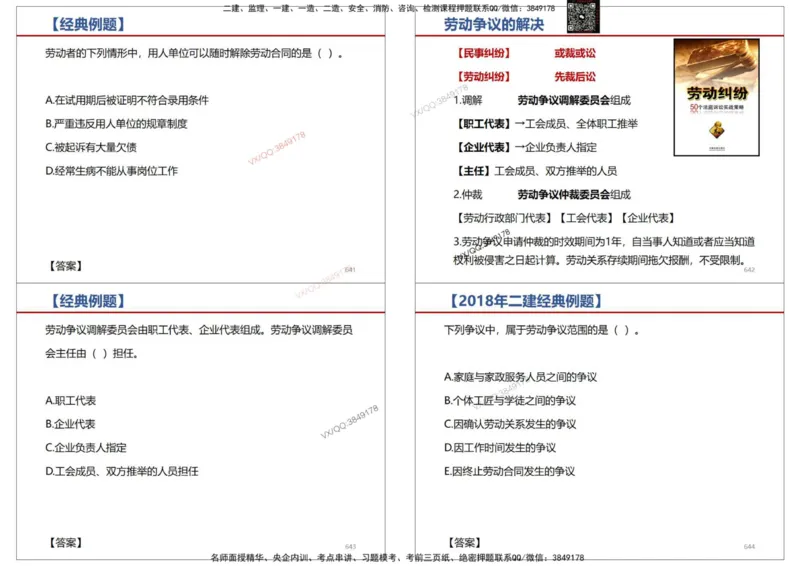Image resolution: width=800 pixels, height=566 pixels.
Task: Click the footer line 名师面授精华 contact text
Action: pyautogui.click(x=397, y=558)
